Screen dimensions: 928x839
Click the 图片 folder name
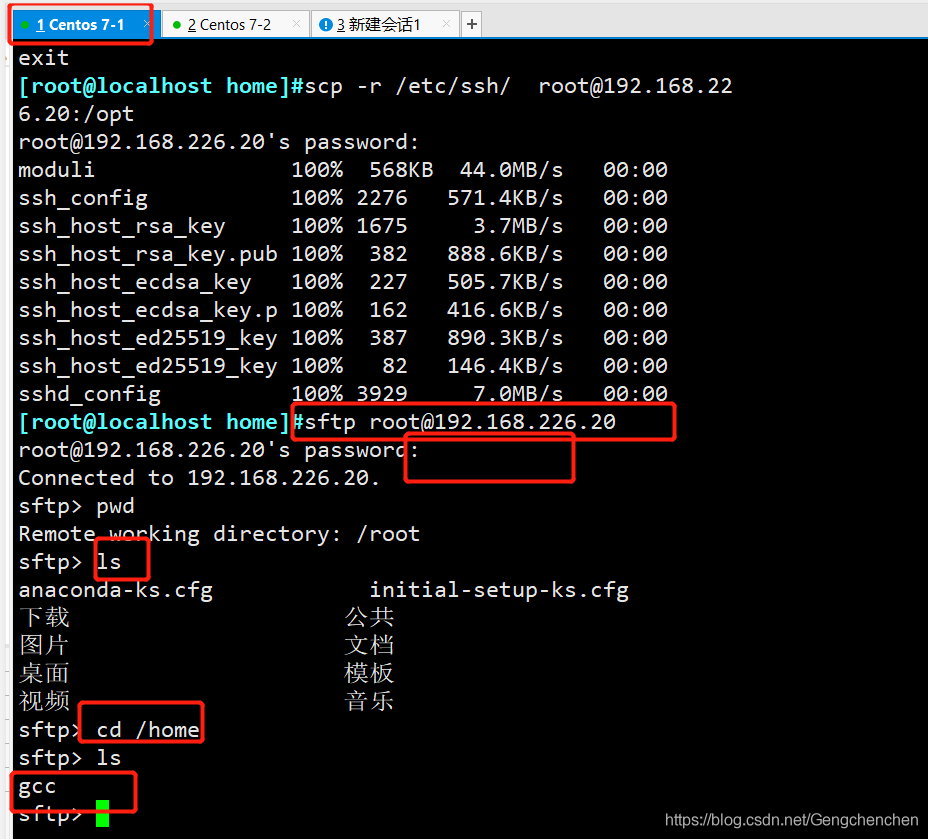point(44,646)
